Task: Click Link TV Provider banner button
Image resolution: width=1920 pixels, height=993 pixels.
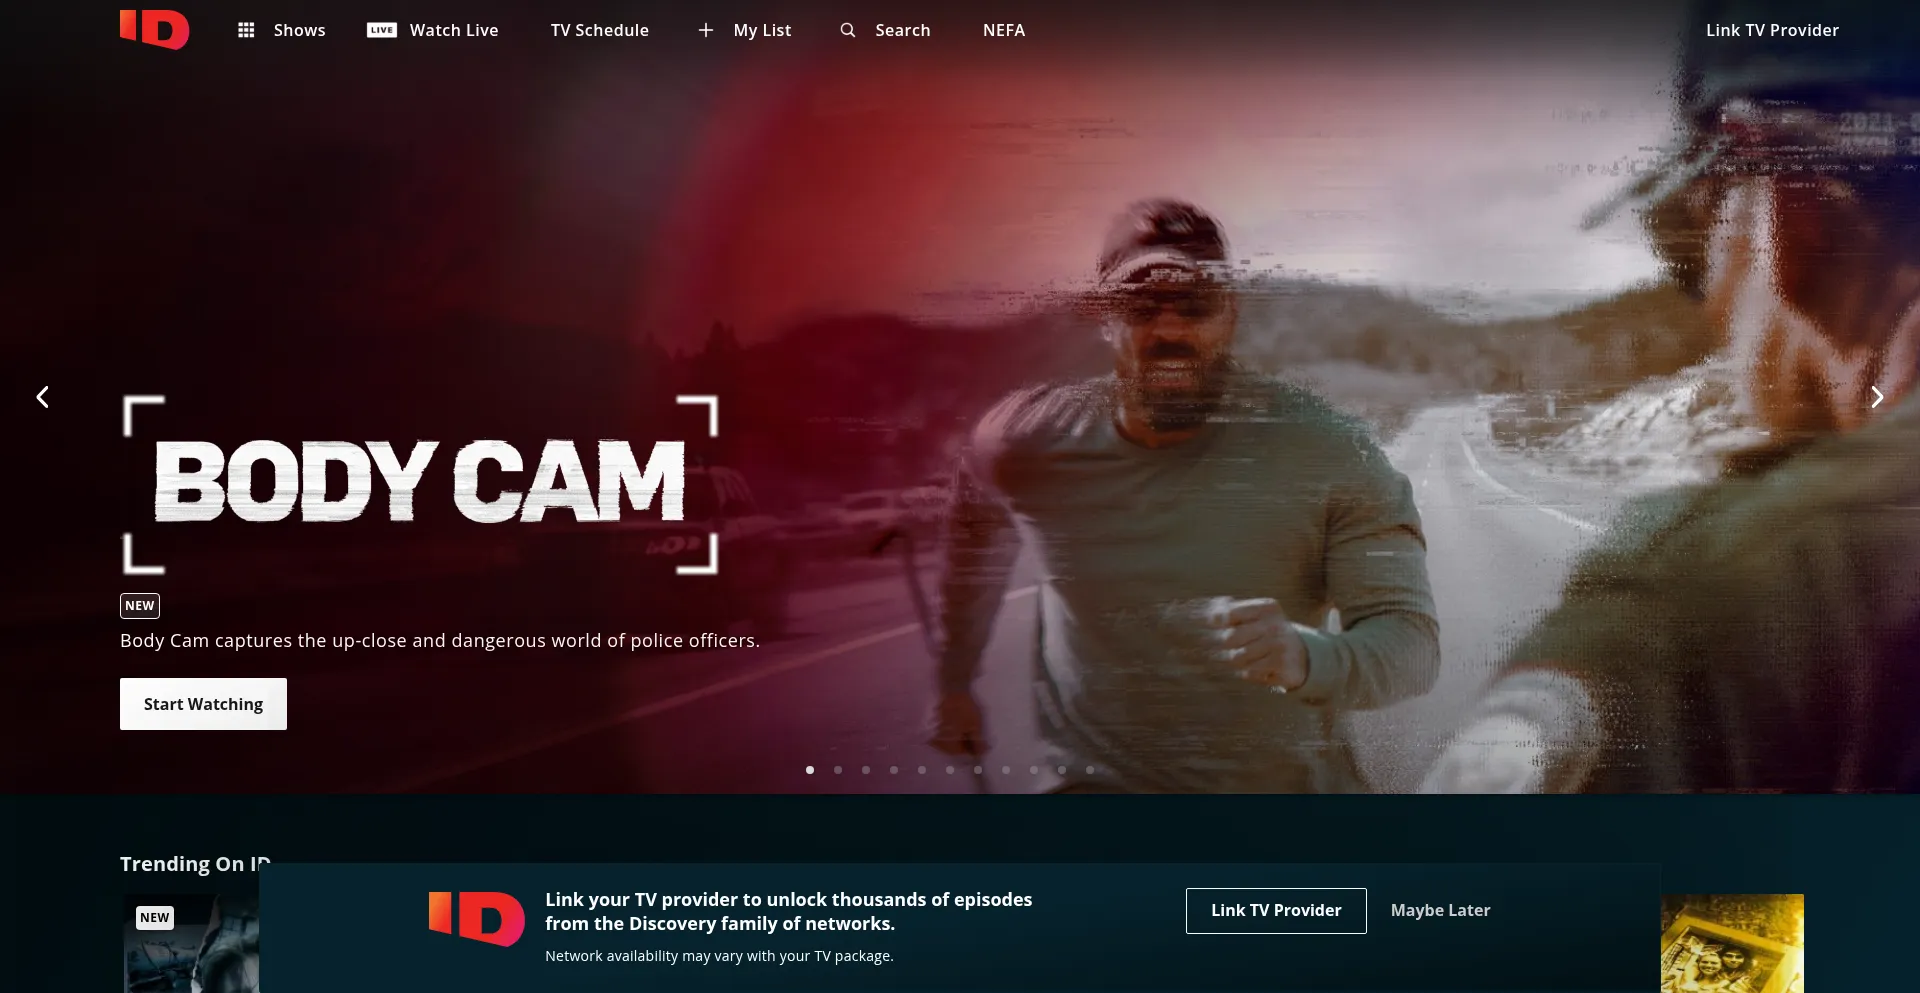Action: (x=1276, y=910)
